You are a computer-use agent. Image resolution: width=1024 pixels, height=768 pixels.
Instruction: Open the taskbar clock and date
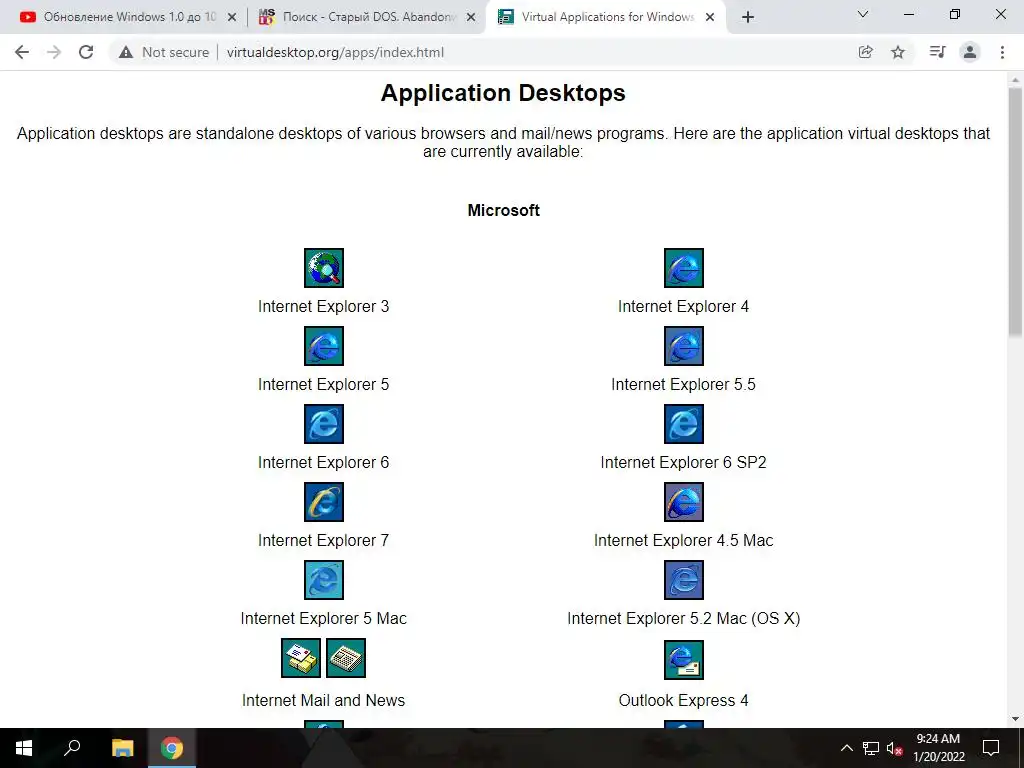point(938,748)
